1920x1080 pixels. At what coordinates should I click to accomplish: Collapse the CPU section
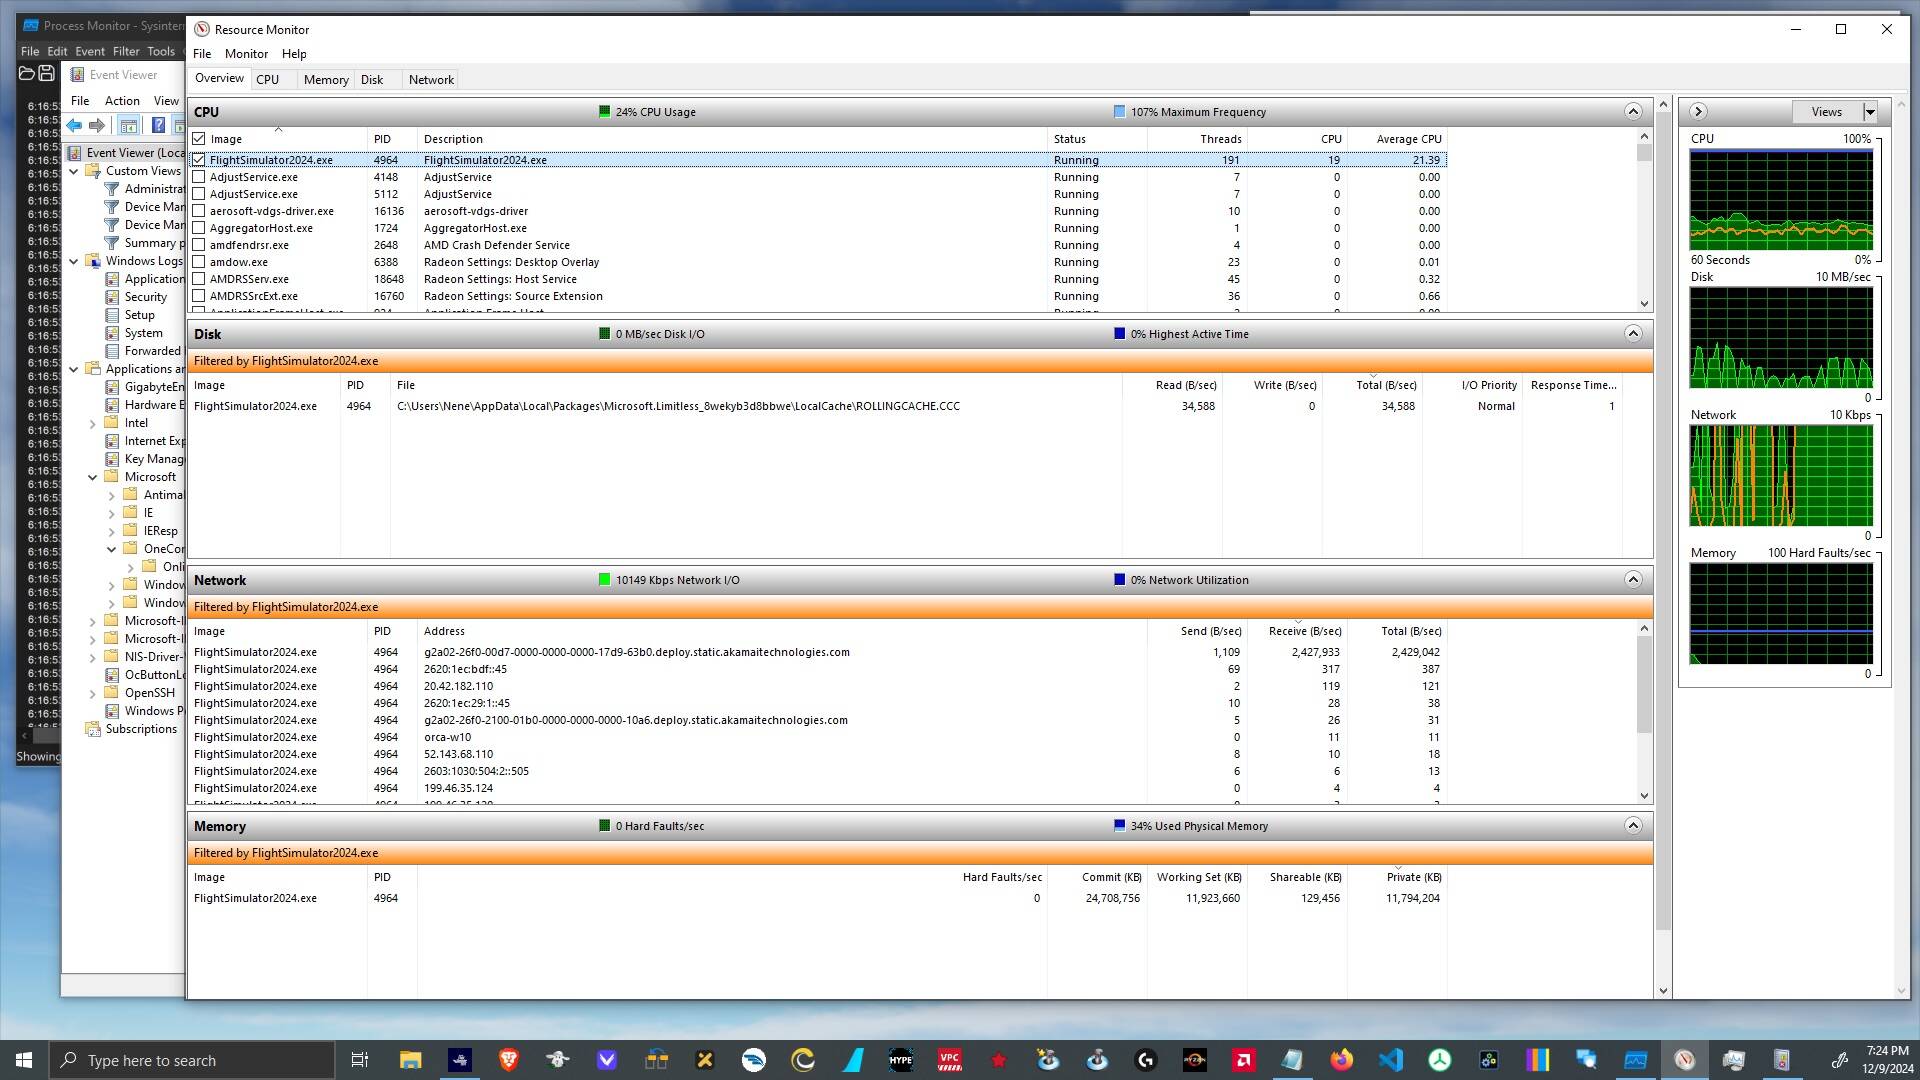click(x=1633, y=112)
